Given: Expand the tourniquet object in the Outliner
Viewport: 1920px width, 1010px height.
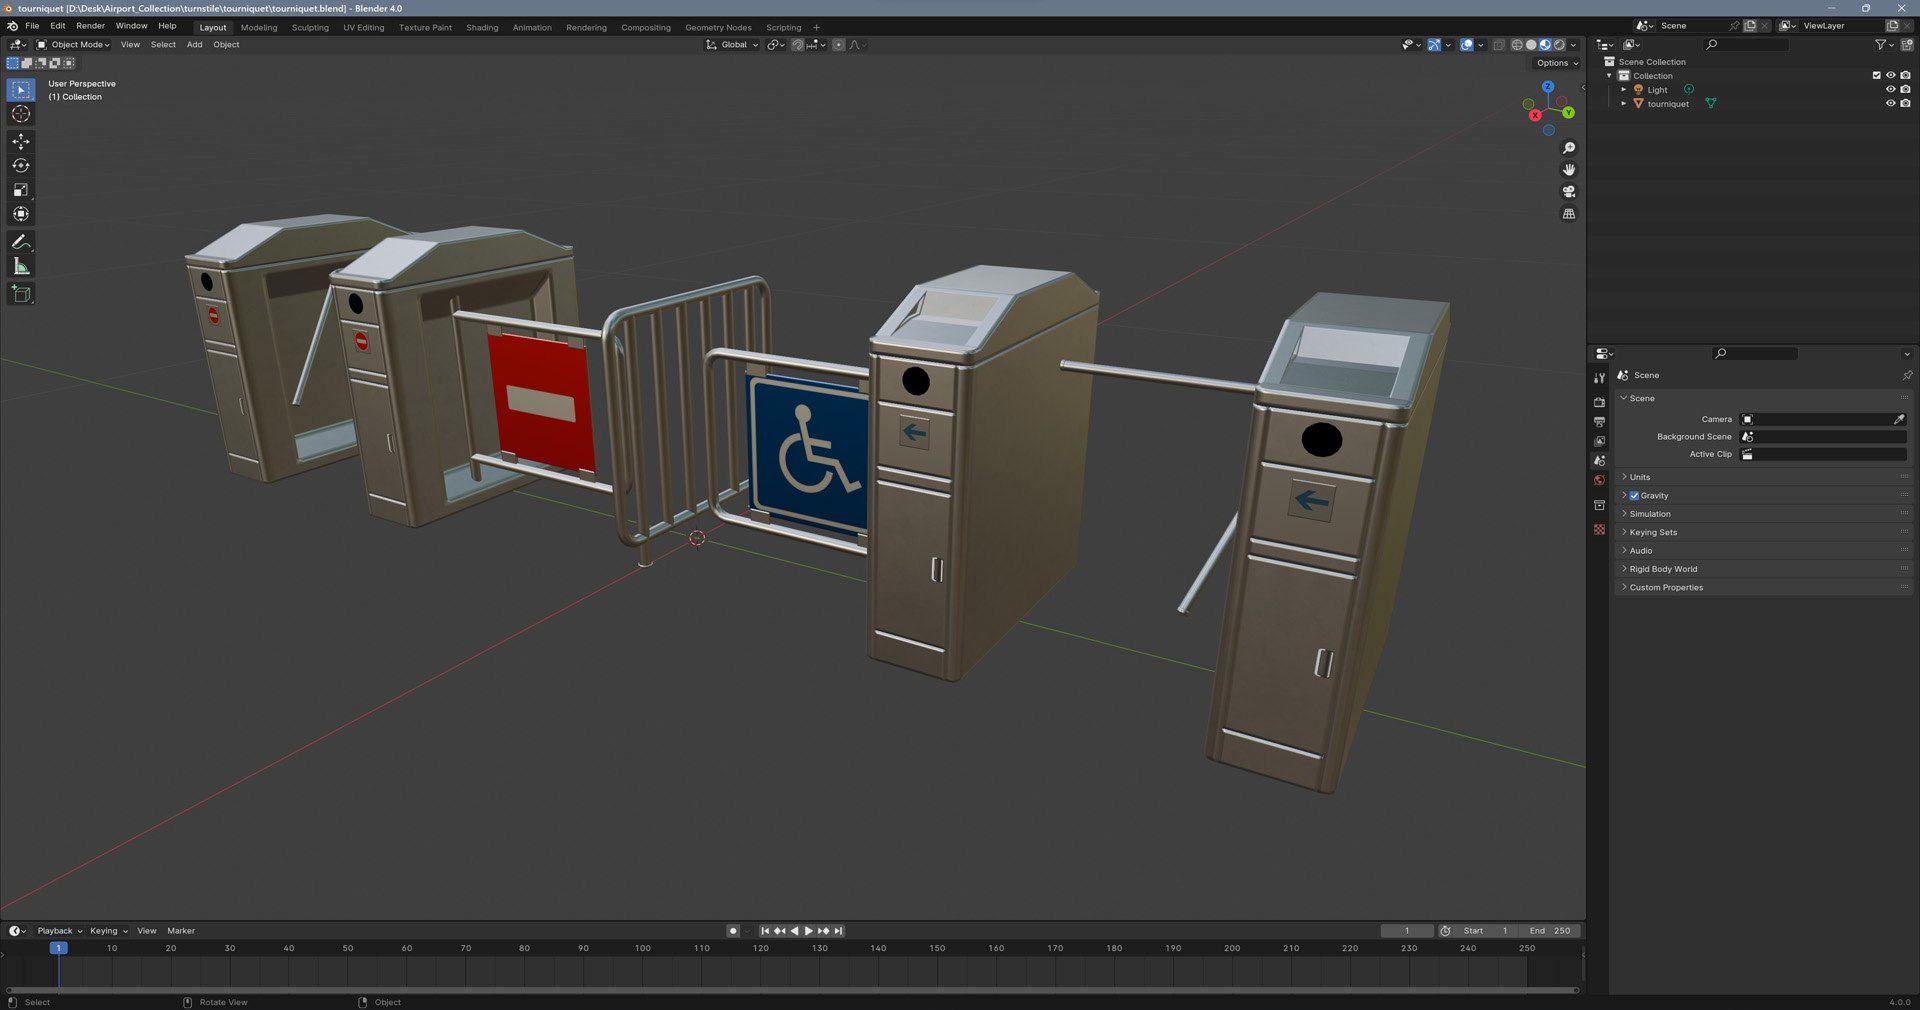Looking at the screenshot, I should (1623, 104).
